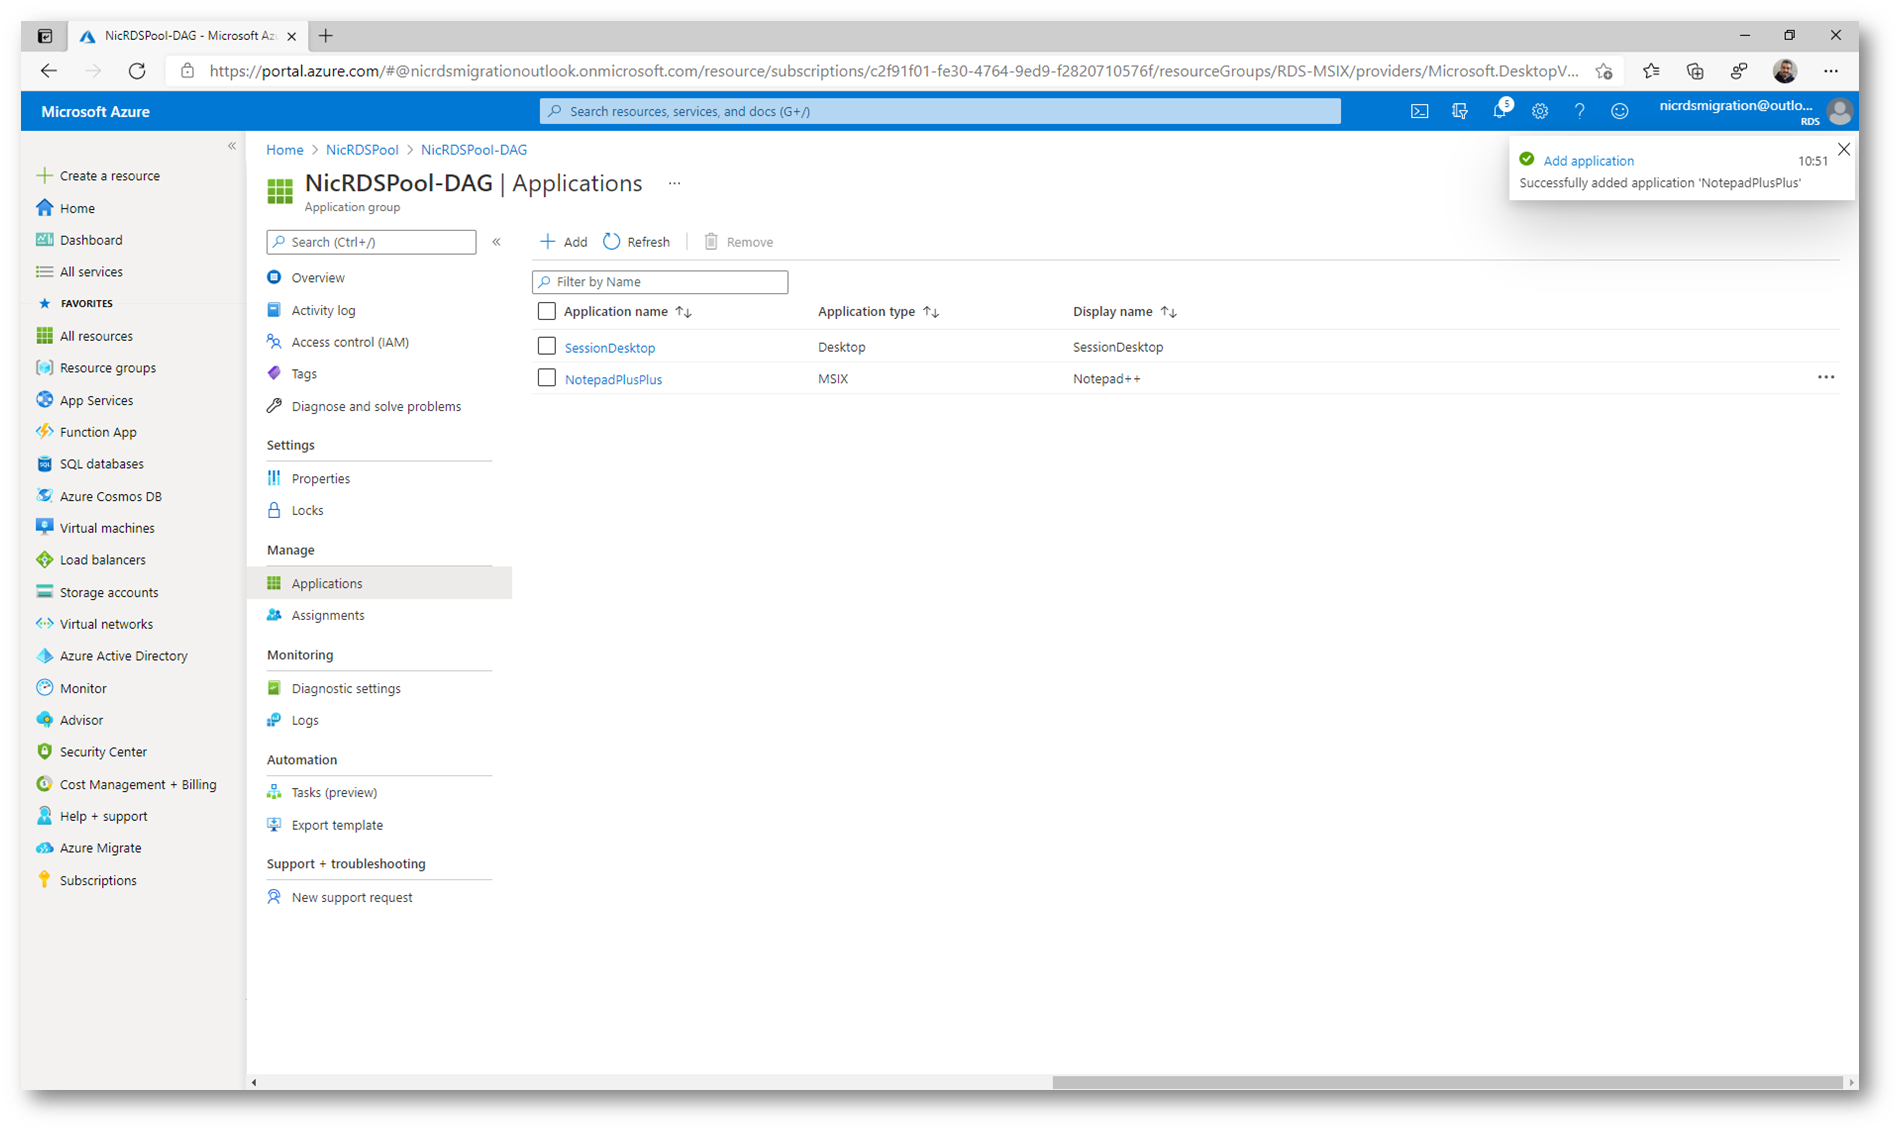Open Function App in sidebar
1901x1132 pixels.
[x=98, y=432]
